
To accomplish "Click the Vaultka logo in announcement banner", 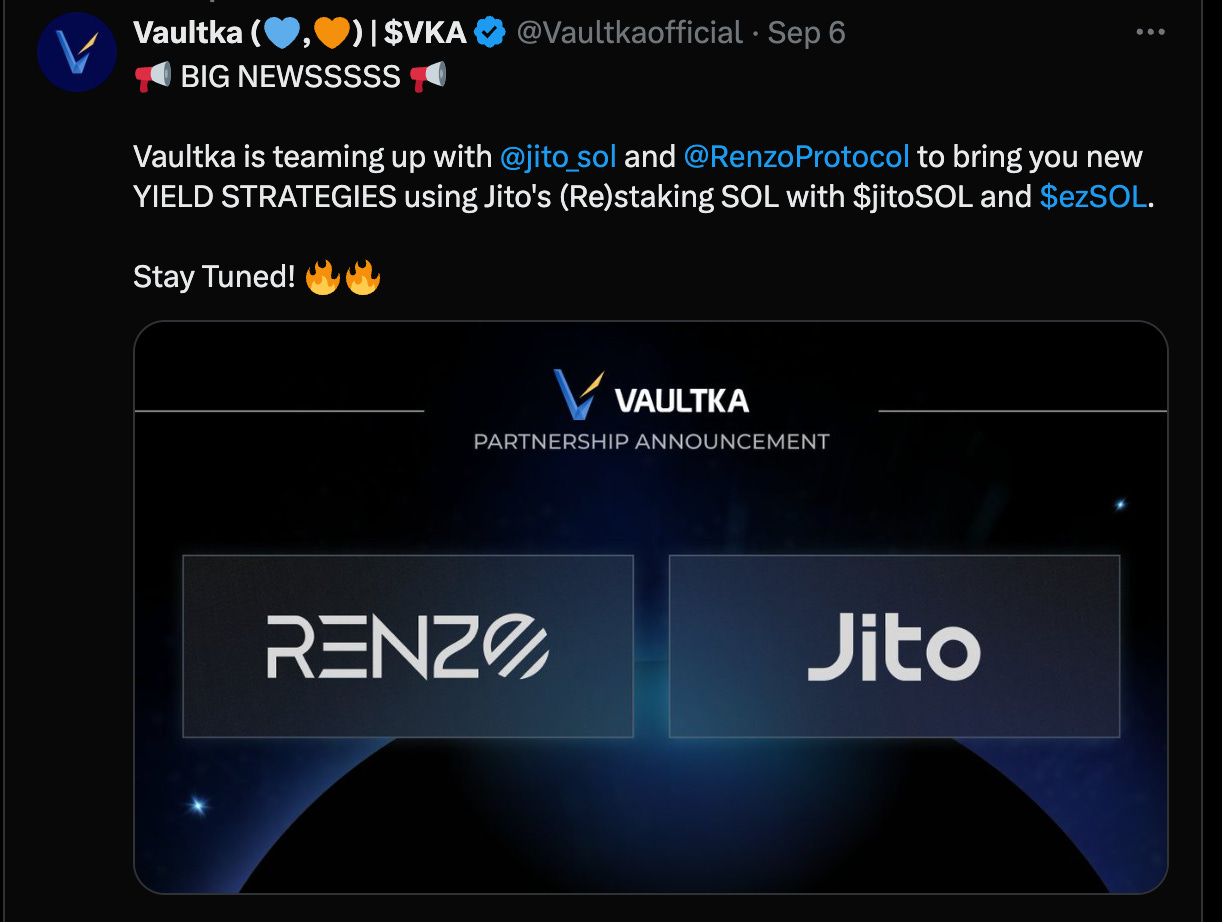I will tap(651, 395).
